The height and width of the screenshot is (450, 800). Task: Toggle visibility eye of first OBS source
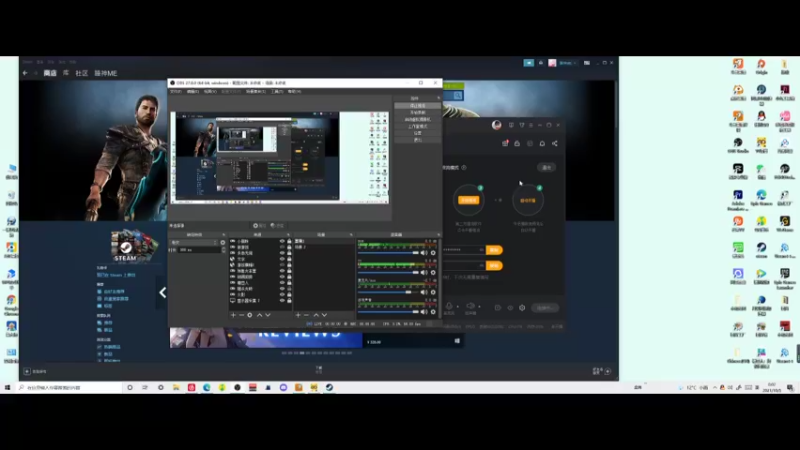282,241
